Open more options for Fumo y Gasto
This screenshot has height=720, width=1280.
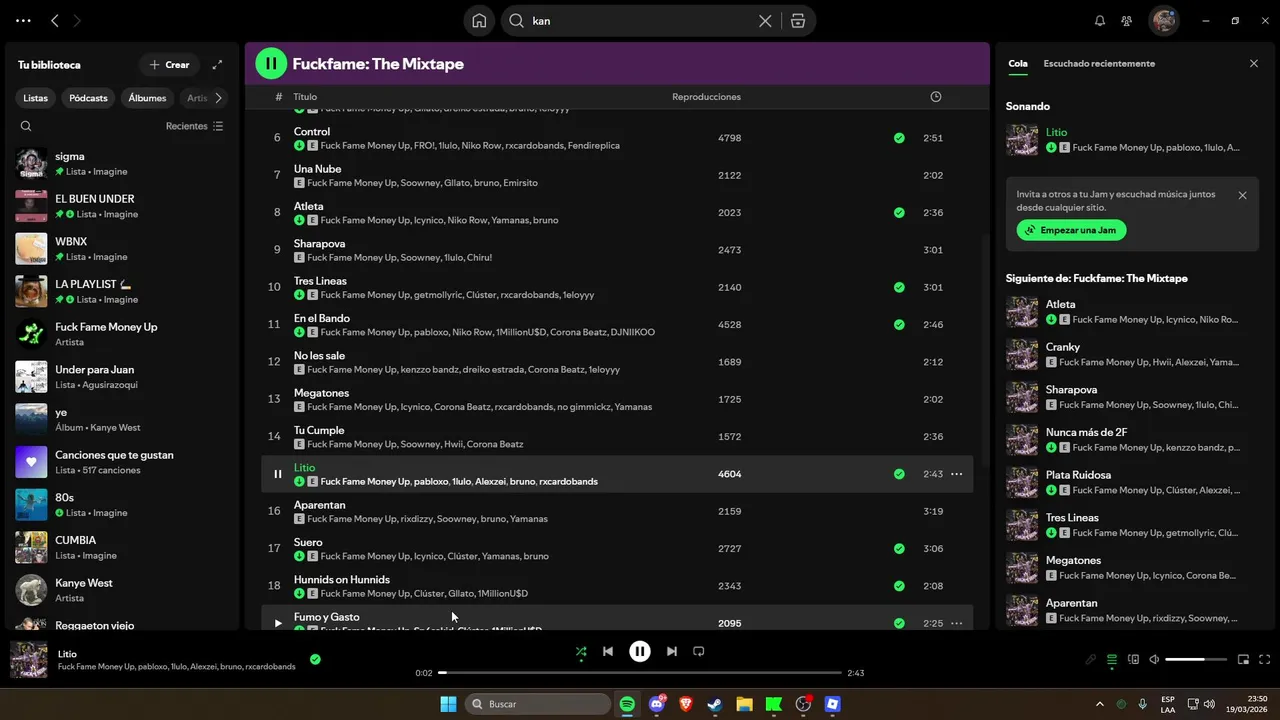pos(956,623)
